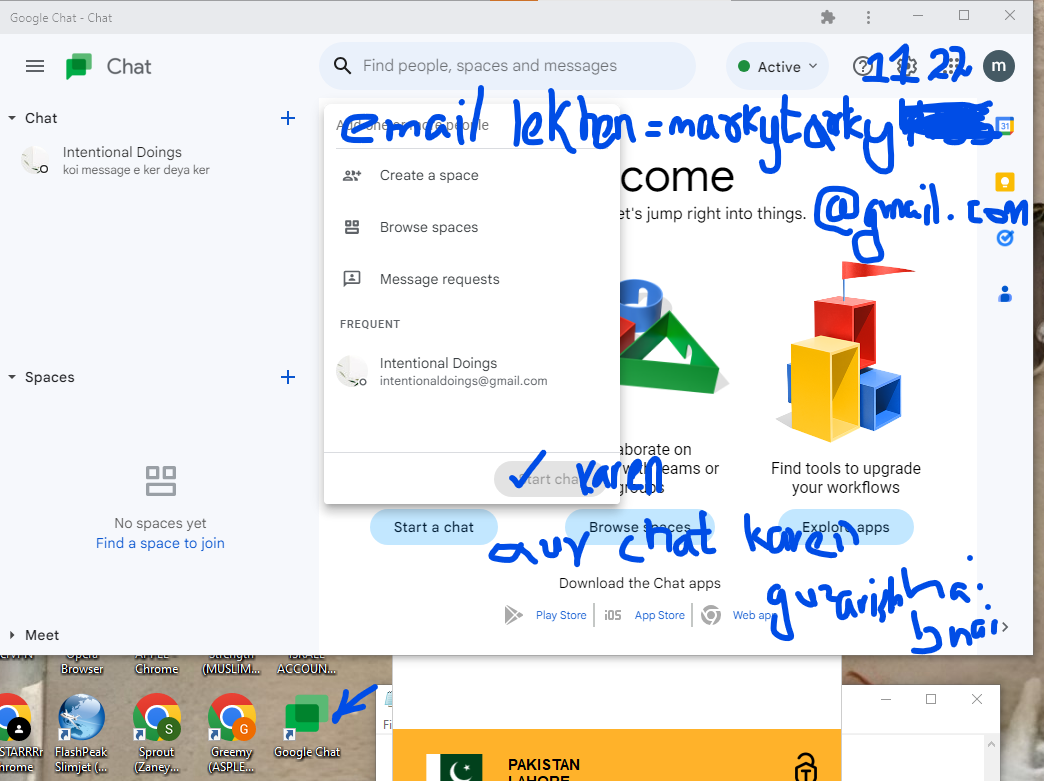
Task: Open the window's three-dot menu
Action: (x=868, y=17)
